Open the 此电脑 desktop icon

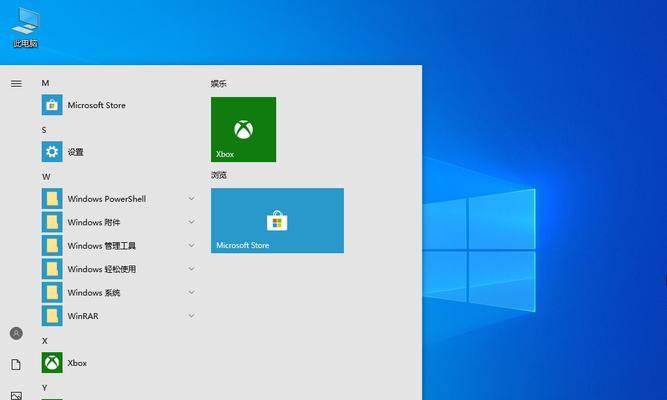point(26,26)
